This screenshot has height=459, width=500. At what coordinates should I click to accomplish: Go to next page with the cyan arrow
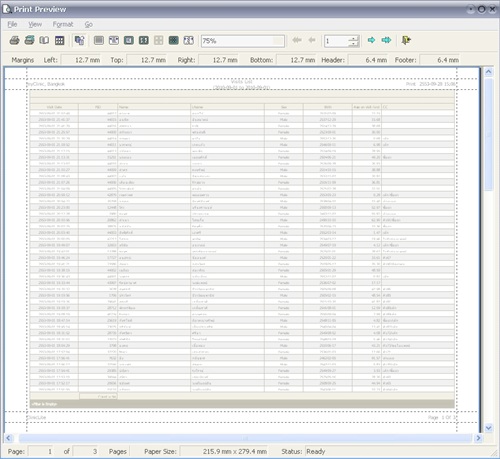371,40
